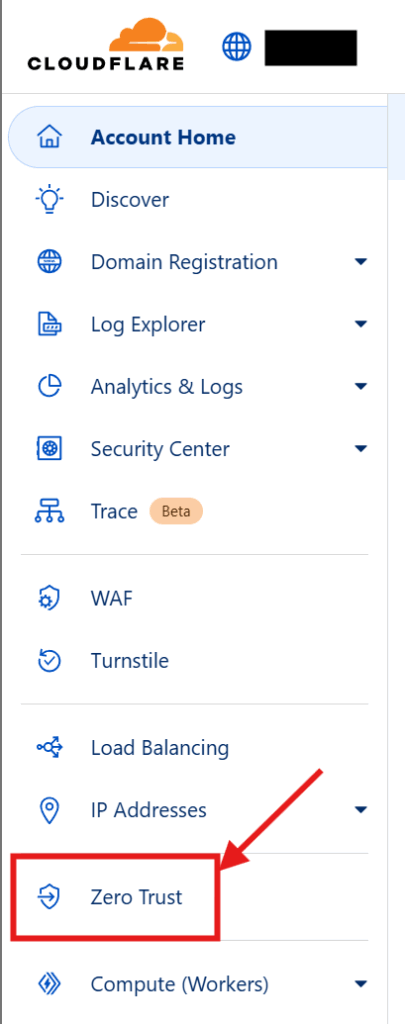Click the Log Explorer document icon

(x=50, y=325)
